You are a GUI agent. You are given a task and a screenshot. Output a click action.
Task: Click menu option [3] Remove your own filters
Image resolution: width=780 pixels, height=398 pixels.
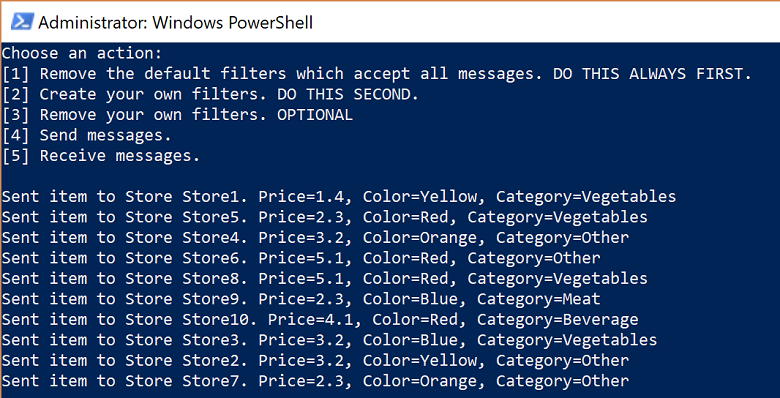(x=178, y=115)
